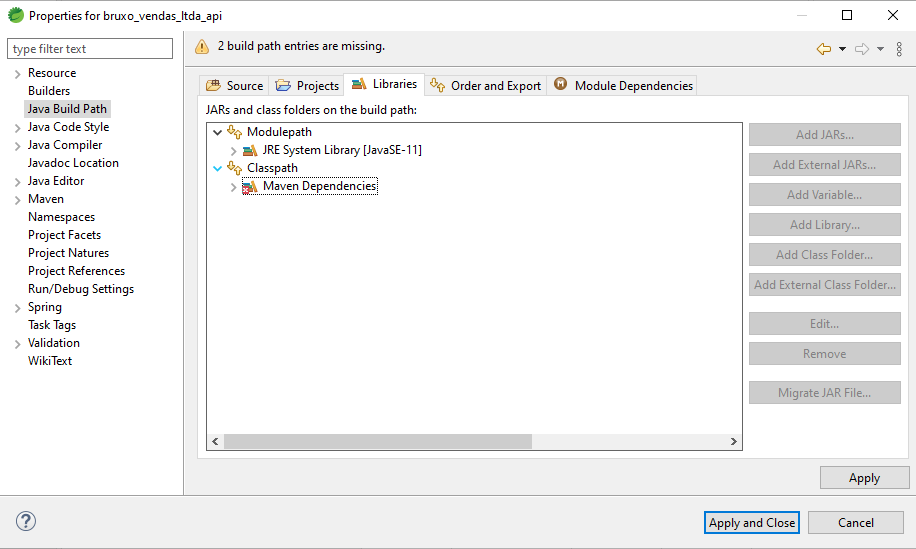Screen dimensions: 916x549
Task: Click the JRE System Library icon
Action: [x=249, y=151]
